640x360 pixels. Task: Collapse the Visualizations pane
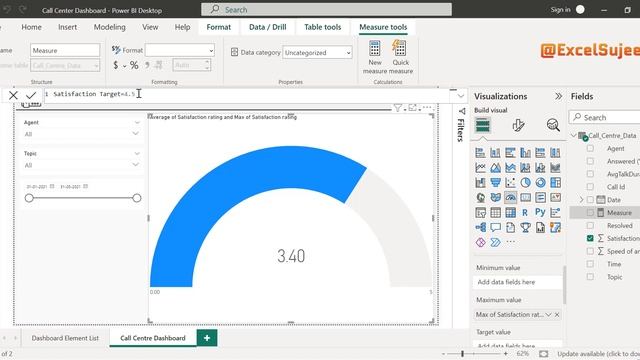coord(558,96)
